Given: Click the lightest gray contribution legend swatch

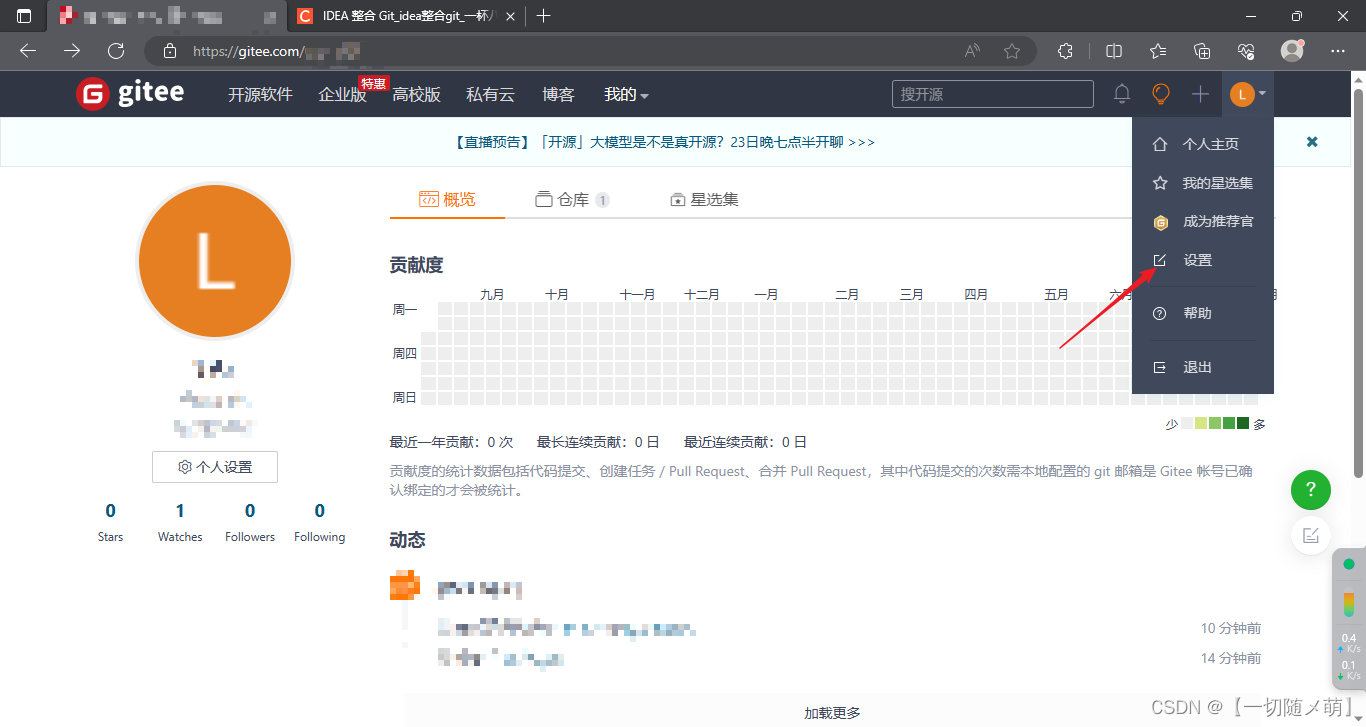Looking at the screenshot, I should coord(1187,423).
